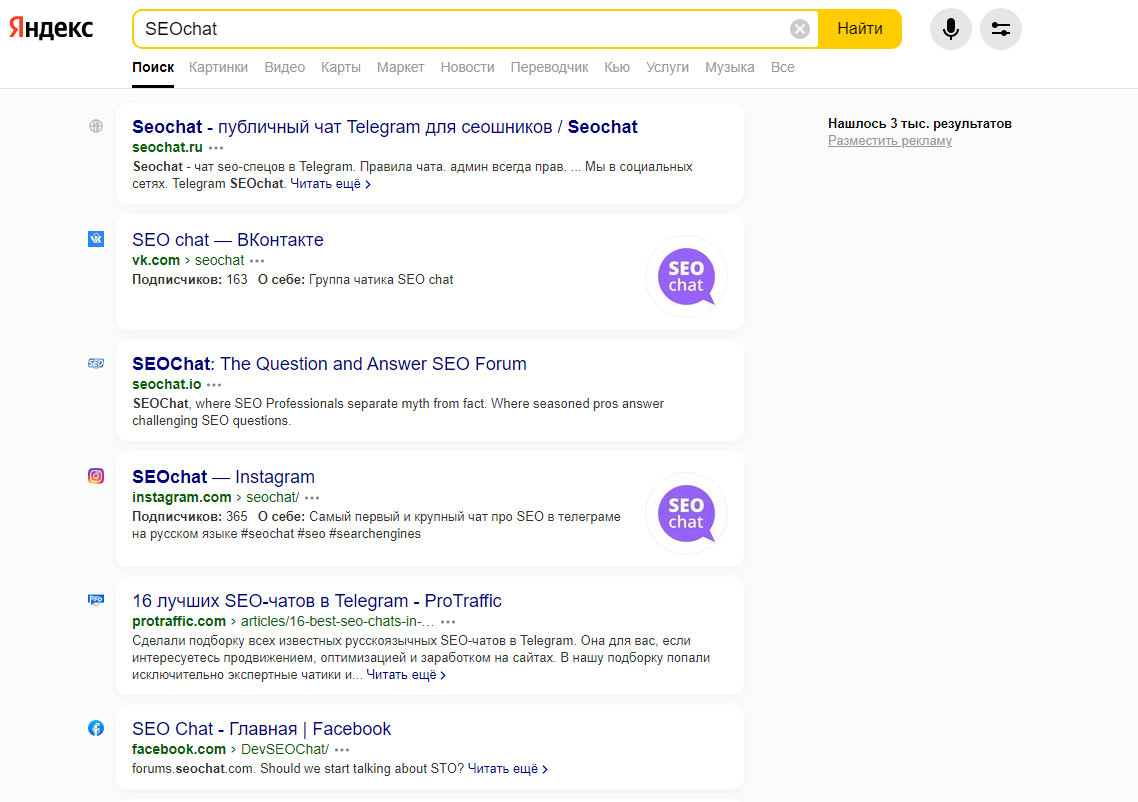The width and height of the screenshot is (1138, 802).
Task: Open the Разместить рекламу link
Action: [890, 141]
